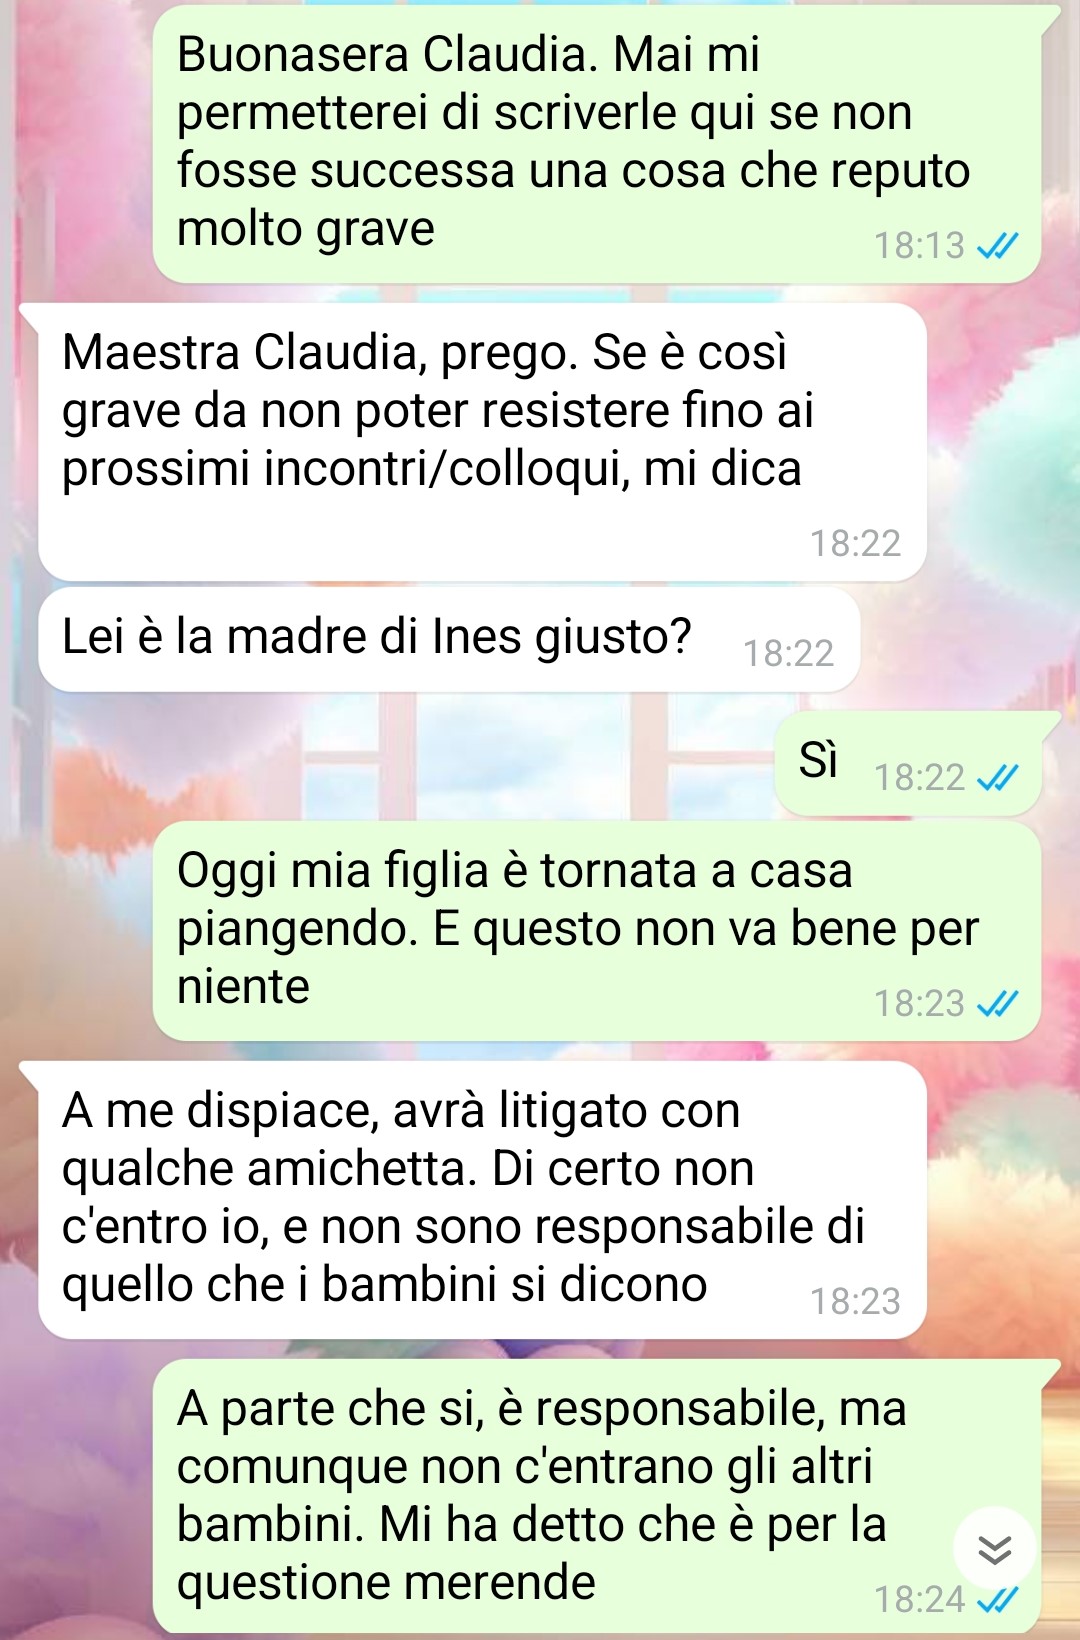The height and width of the screenshot is (1640, 1080).
Task: Tap read ticks on 'Oggi mia figlia' message
Action: pyautogui.click(x=997, y=1003)
